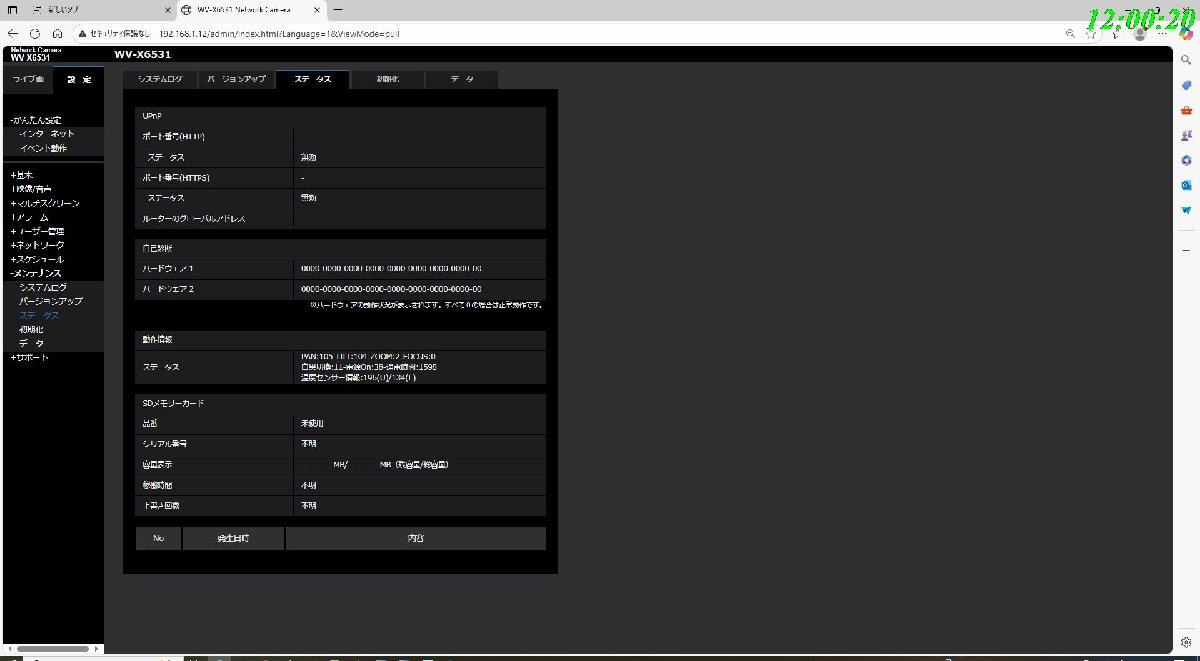
Task: Open the Outlook sidebar icon
Action: point(1186,185)
